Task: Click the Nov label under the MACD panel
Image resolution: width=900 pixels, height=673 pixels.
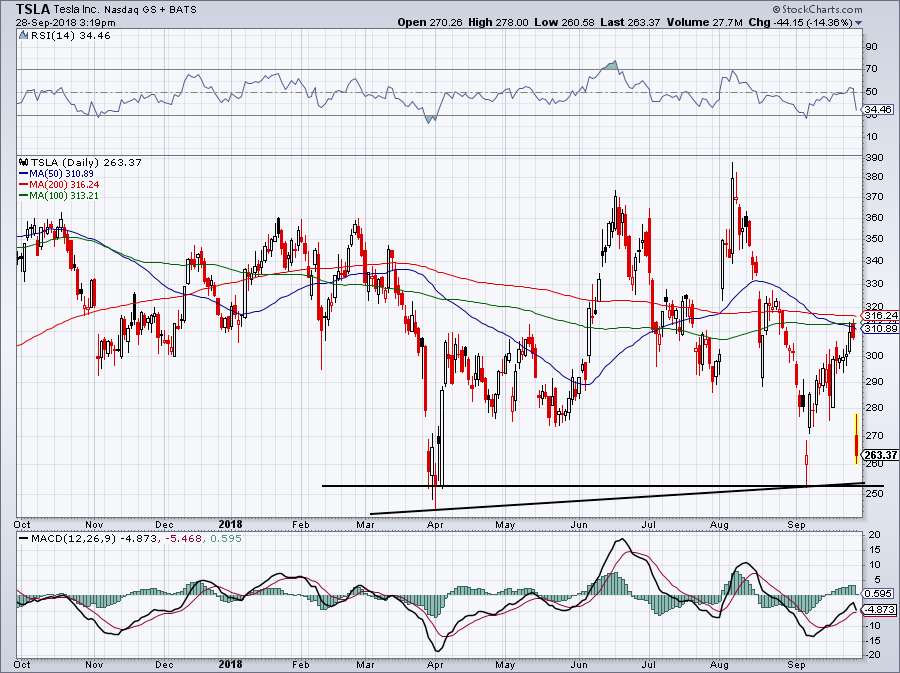Action: pos(94,664)
